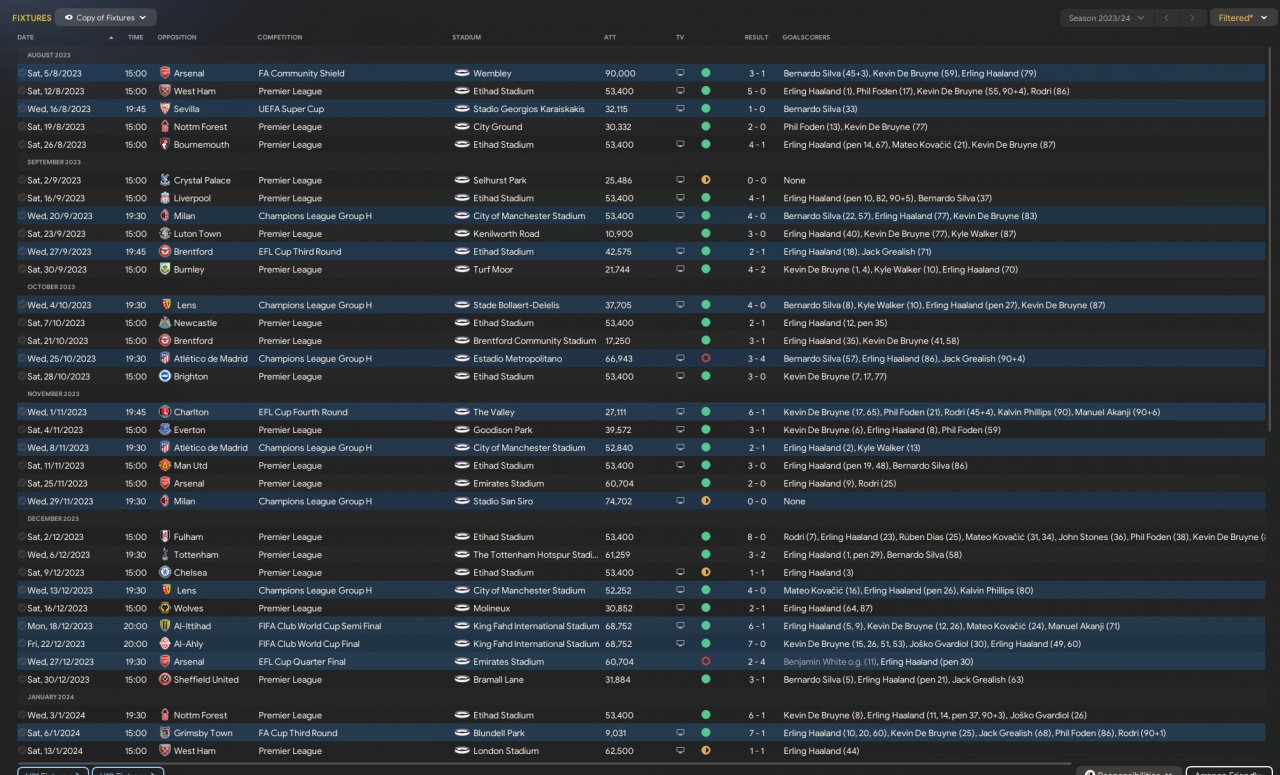Image resolution: width=1280 pixels, height=775 pixels.
Task: Open the Al-Ahly opponent link
Action: (x=189, y=644)
